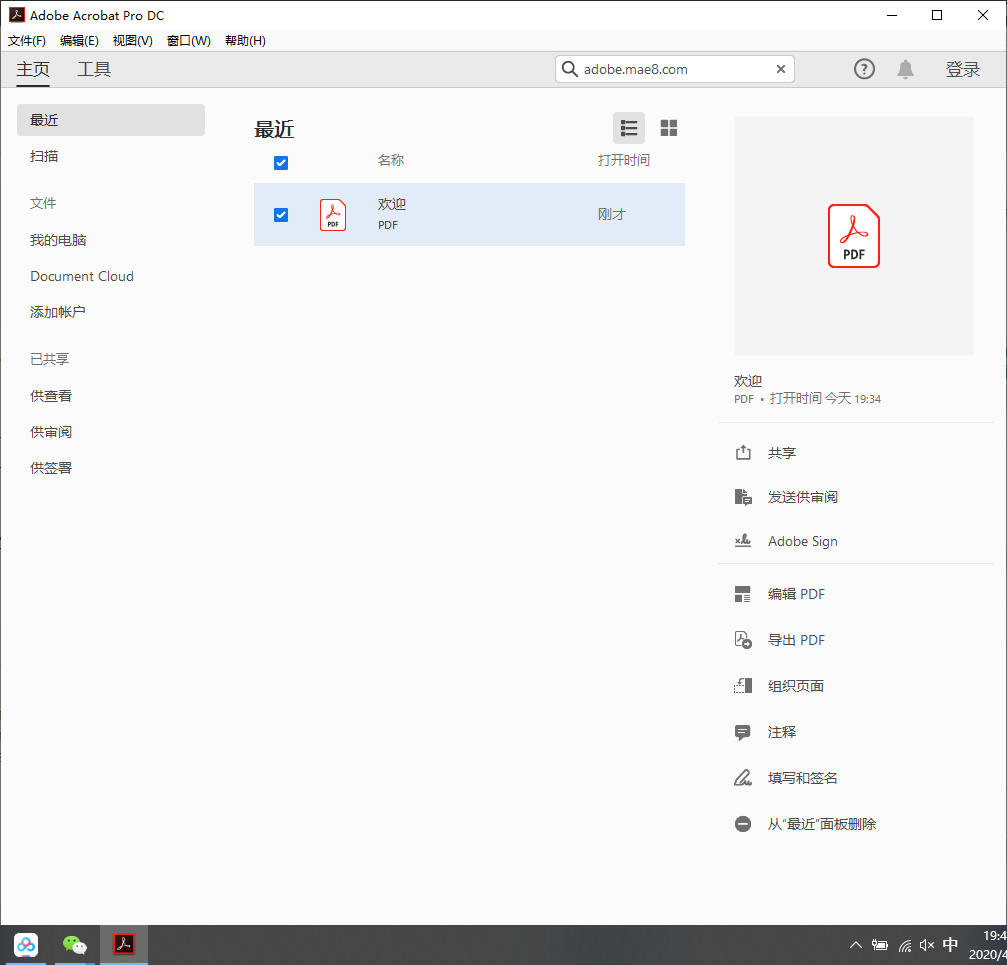The image size is (1007, 965).
Task: Click the help question mark icon
Action: pos(863,69)
